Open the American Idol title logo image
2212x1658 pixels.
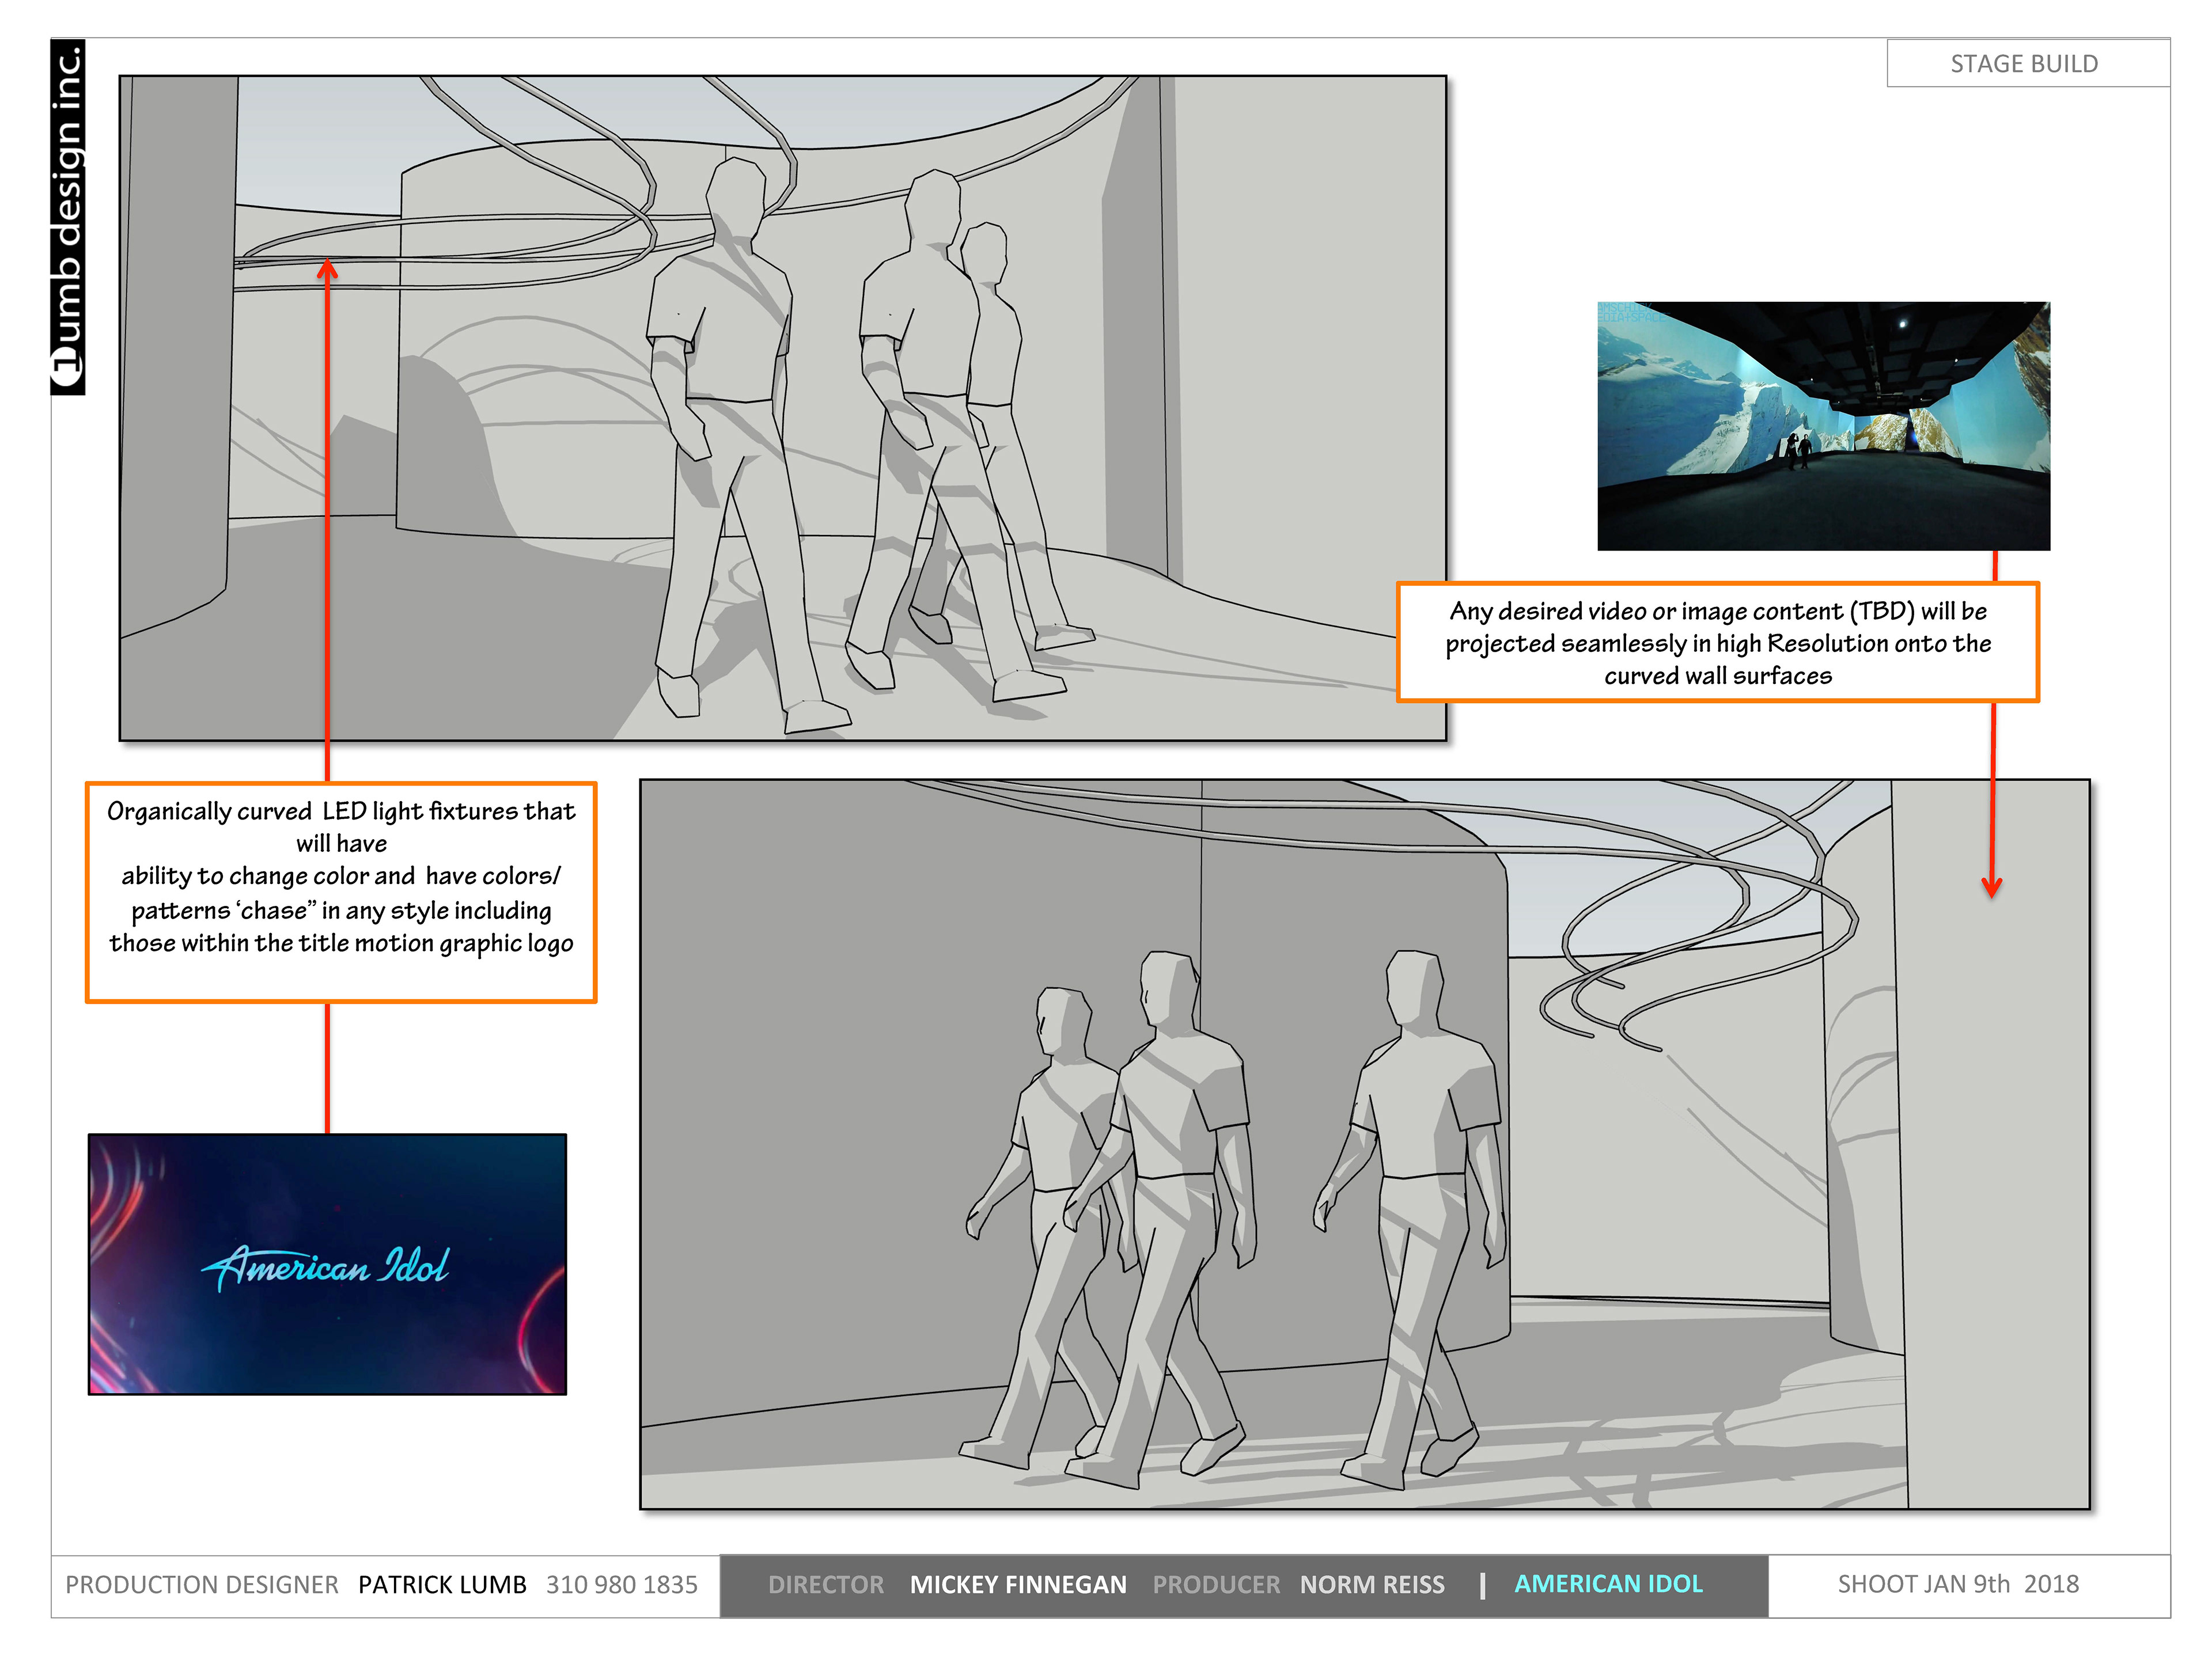tap(327, 1264)
